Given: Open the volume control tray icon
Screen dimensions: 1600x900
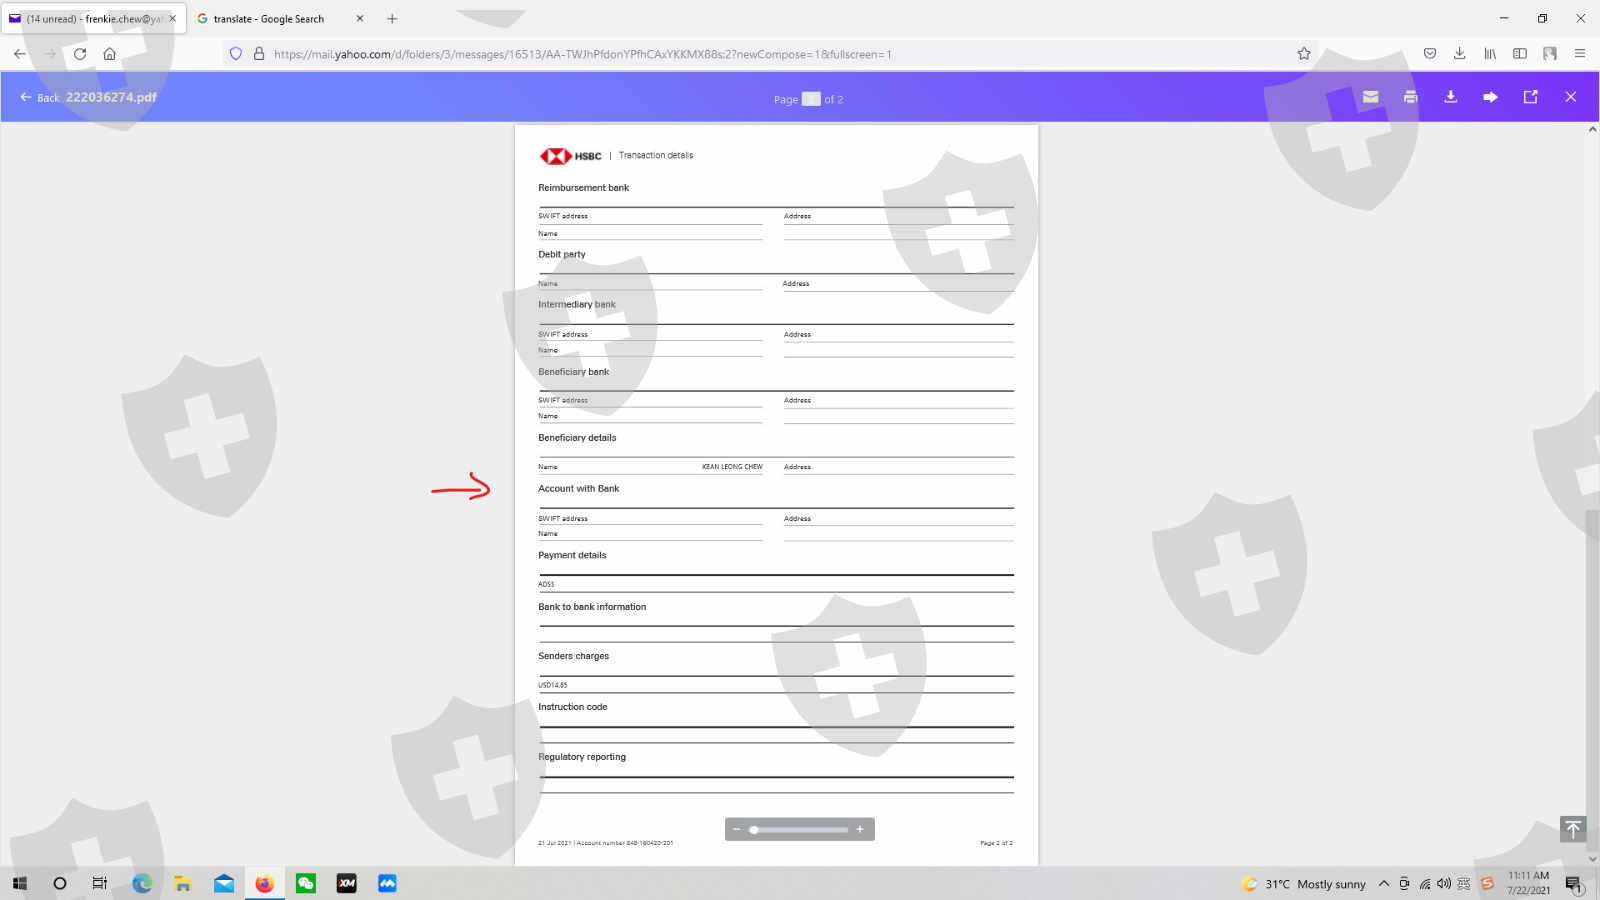Looking at the screenshot, I should click(1444, 884).
